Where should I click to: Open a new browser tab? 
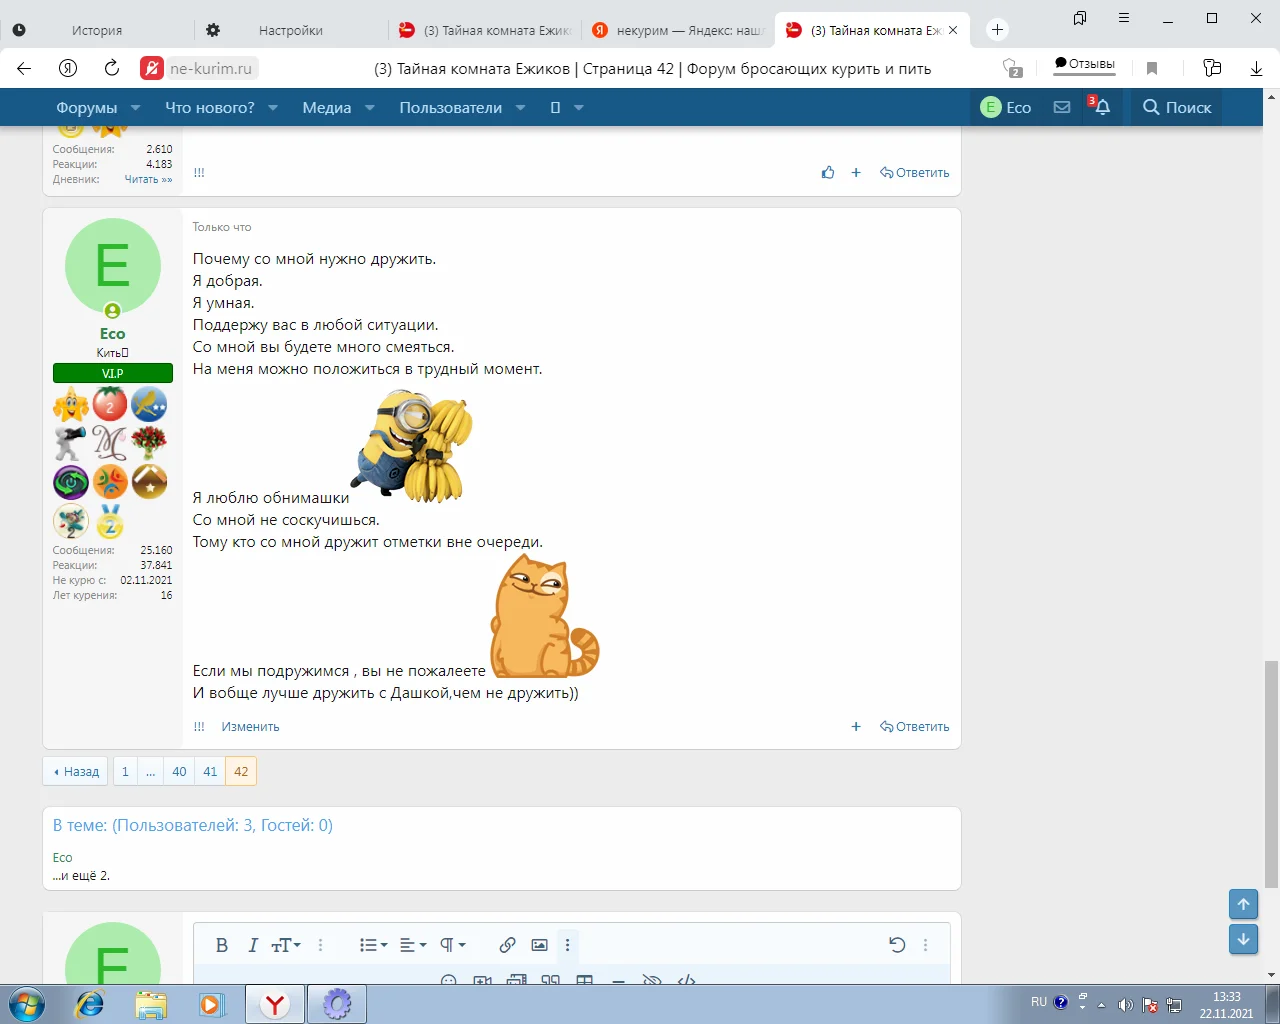coord(997,30)
